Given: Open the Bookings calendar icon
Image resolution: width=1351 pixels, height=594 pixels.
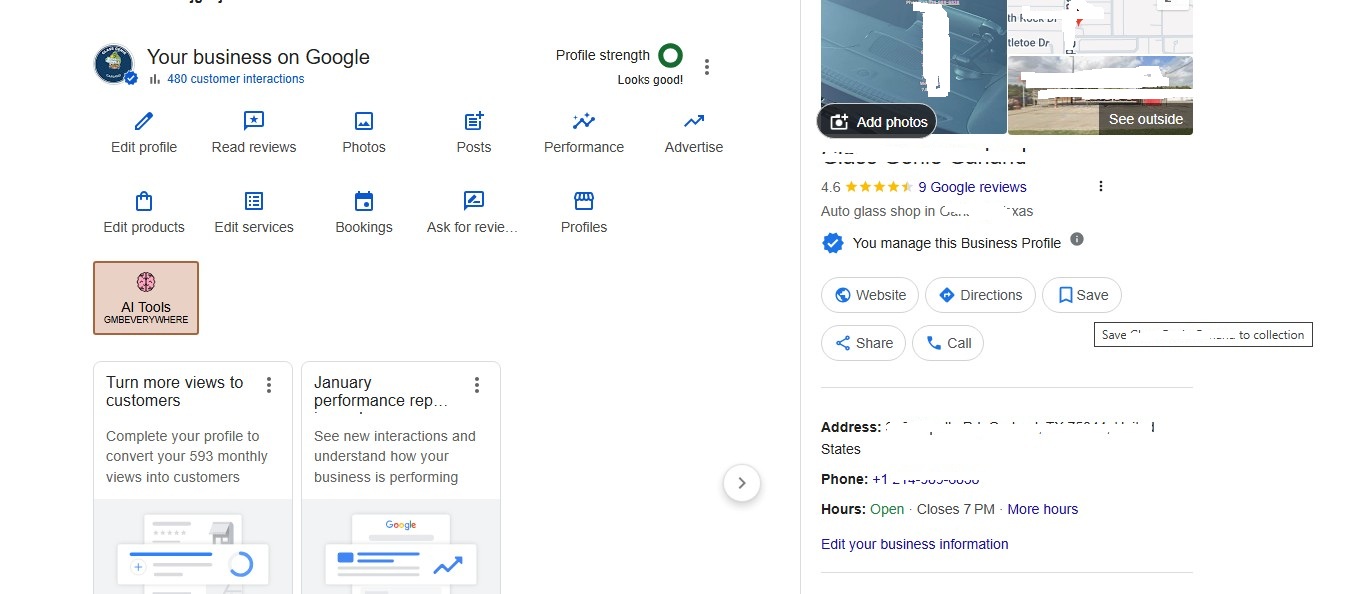Looking at the screenshot, I should [x=363, y=201].
